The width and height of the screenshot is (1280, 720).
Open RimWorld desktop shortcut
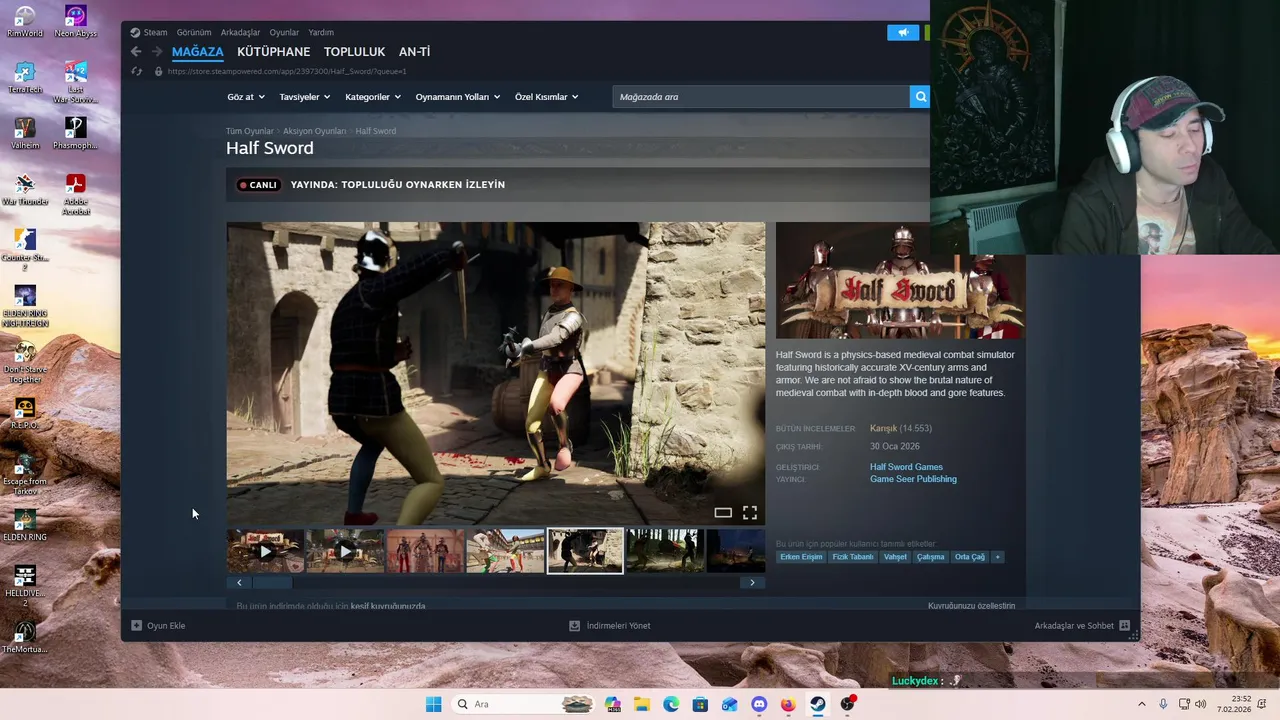pos(25,22)
